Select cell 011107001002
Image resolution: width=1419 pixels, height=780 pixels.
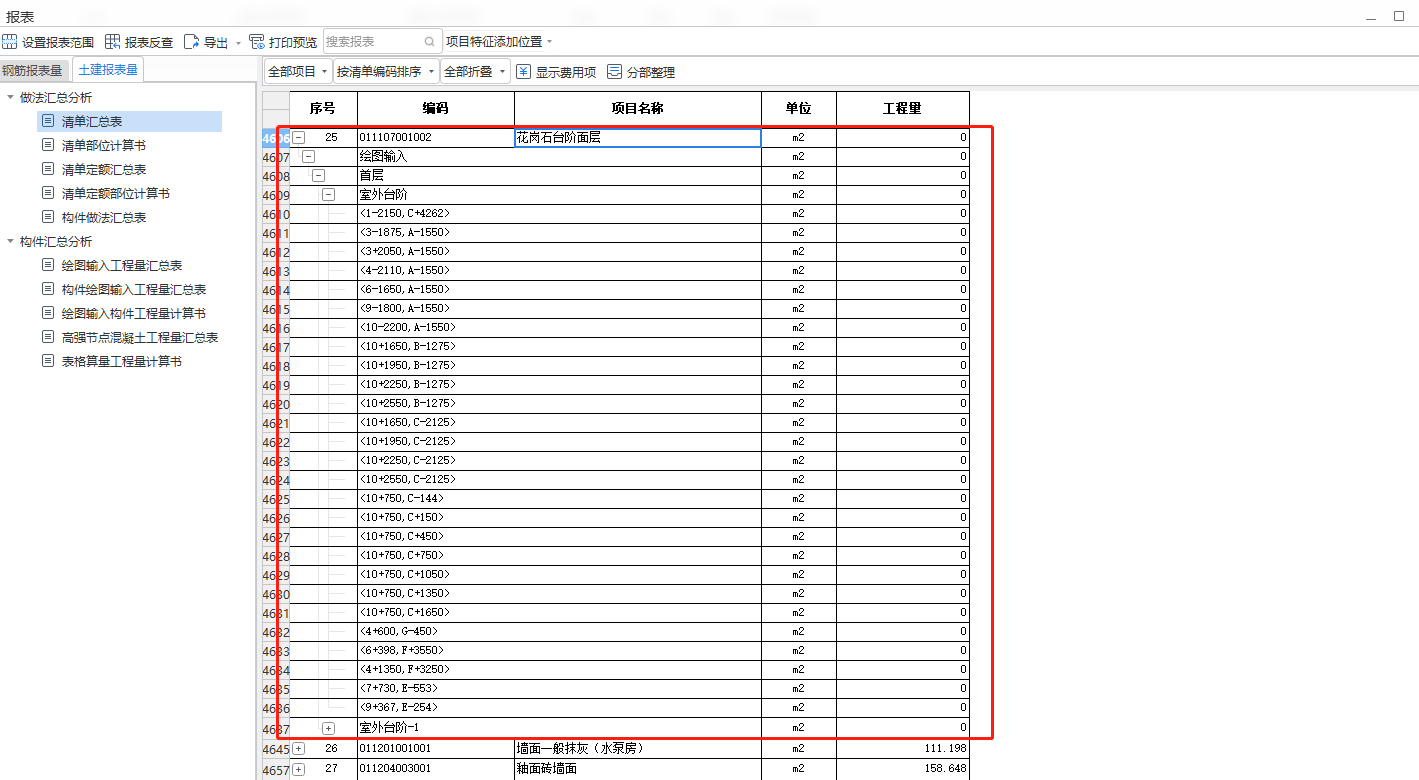pyautogui.click(x=436, y=138)
